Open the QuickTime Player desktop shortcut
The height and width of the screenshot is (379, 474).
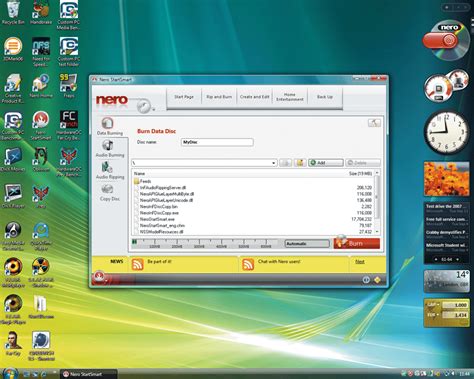41,237
